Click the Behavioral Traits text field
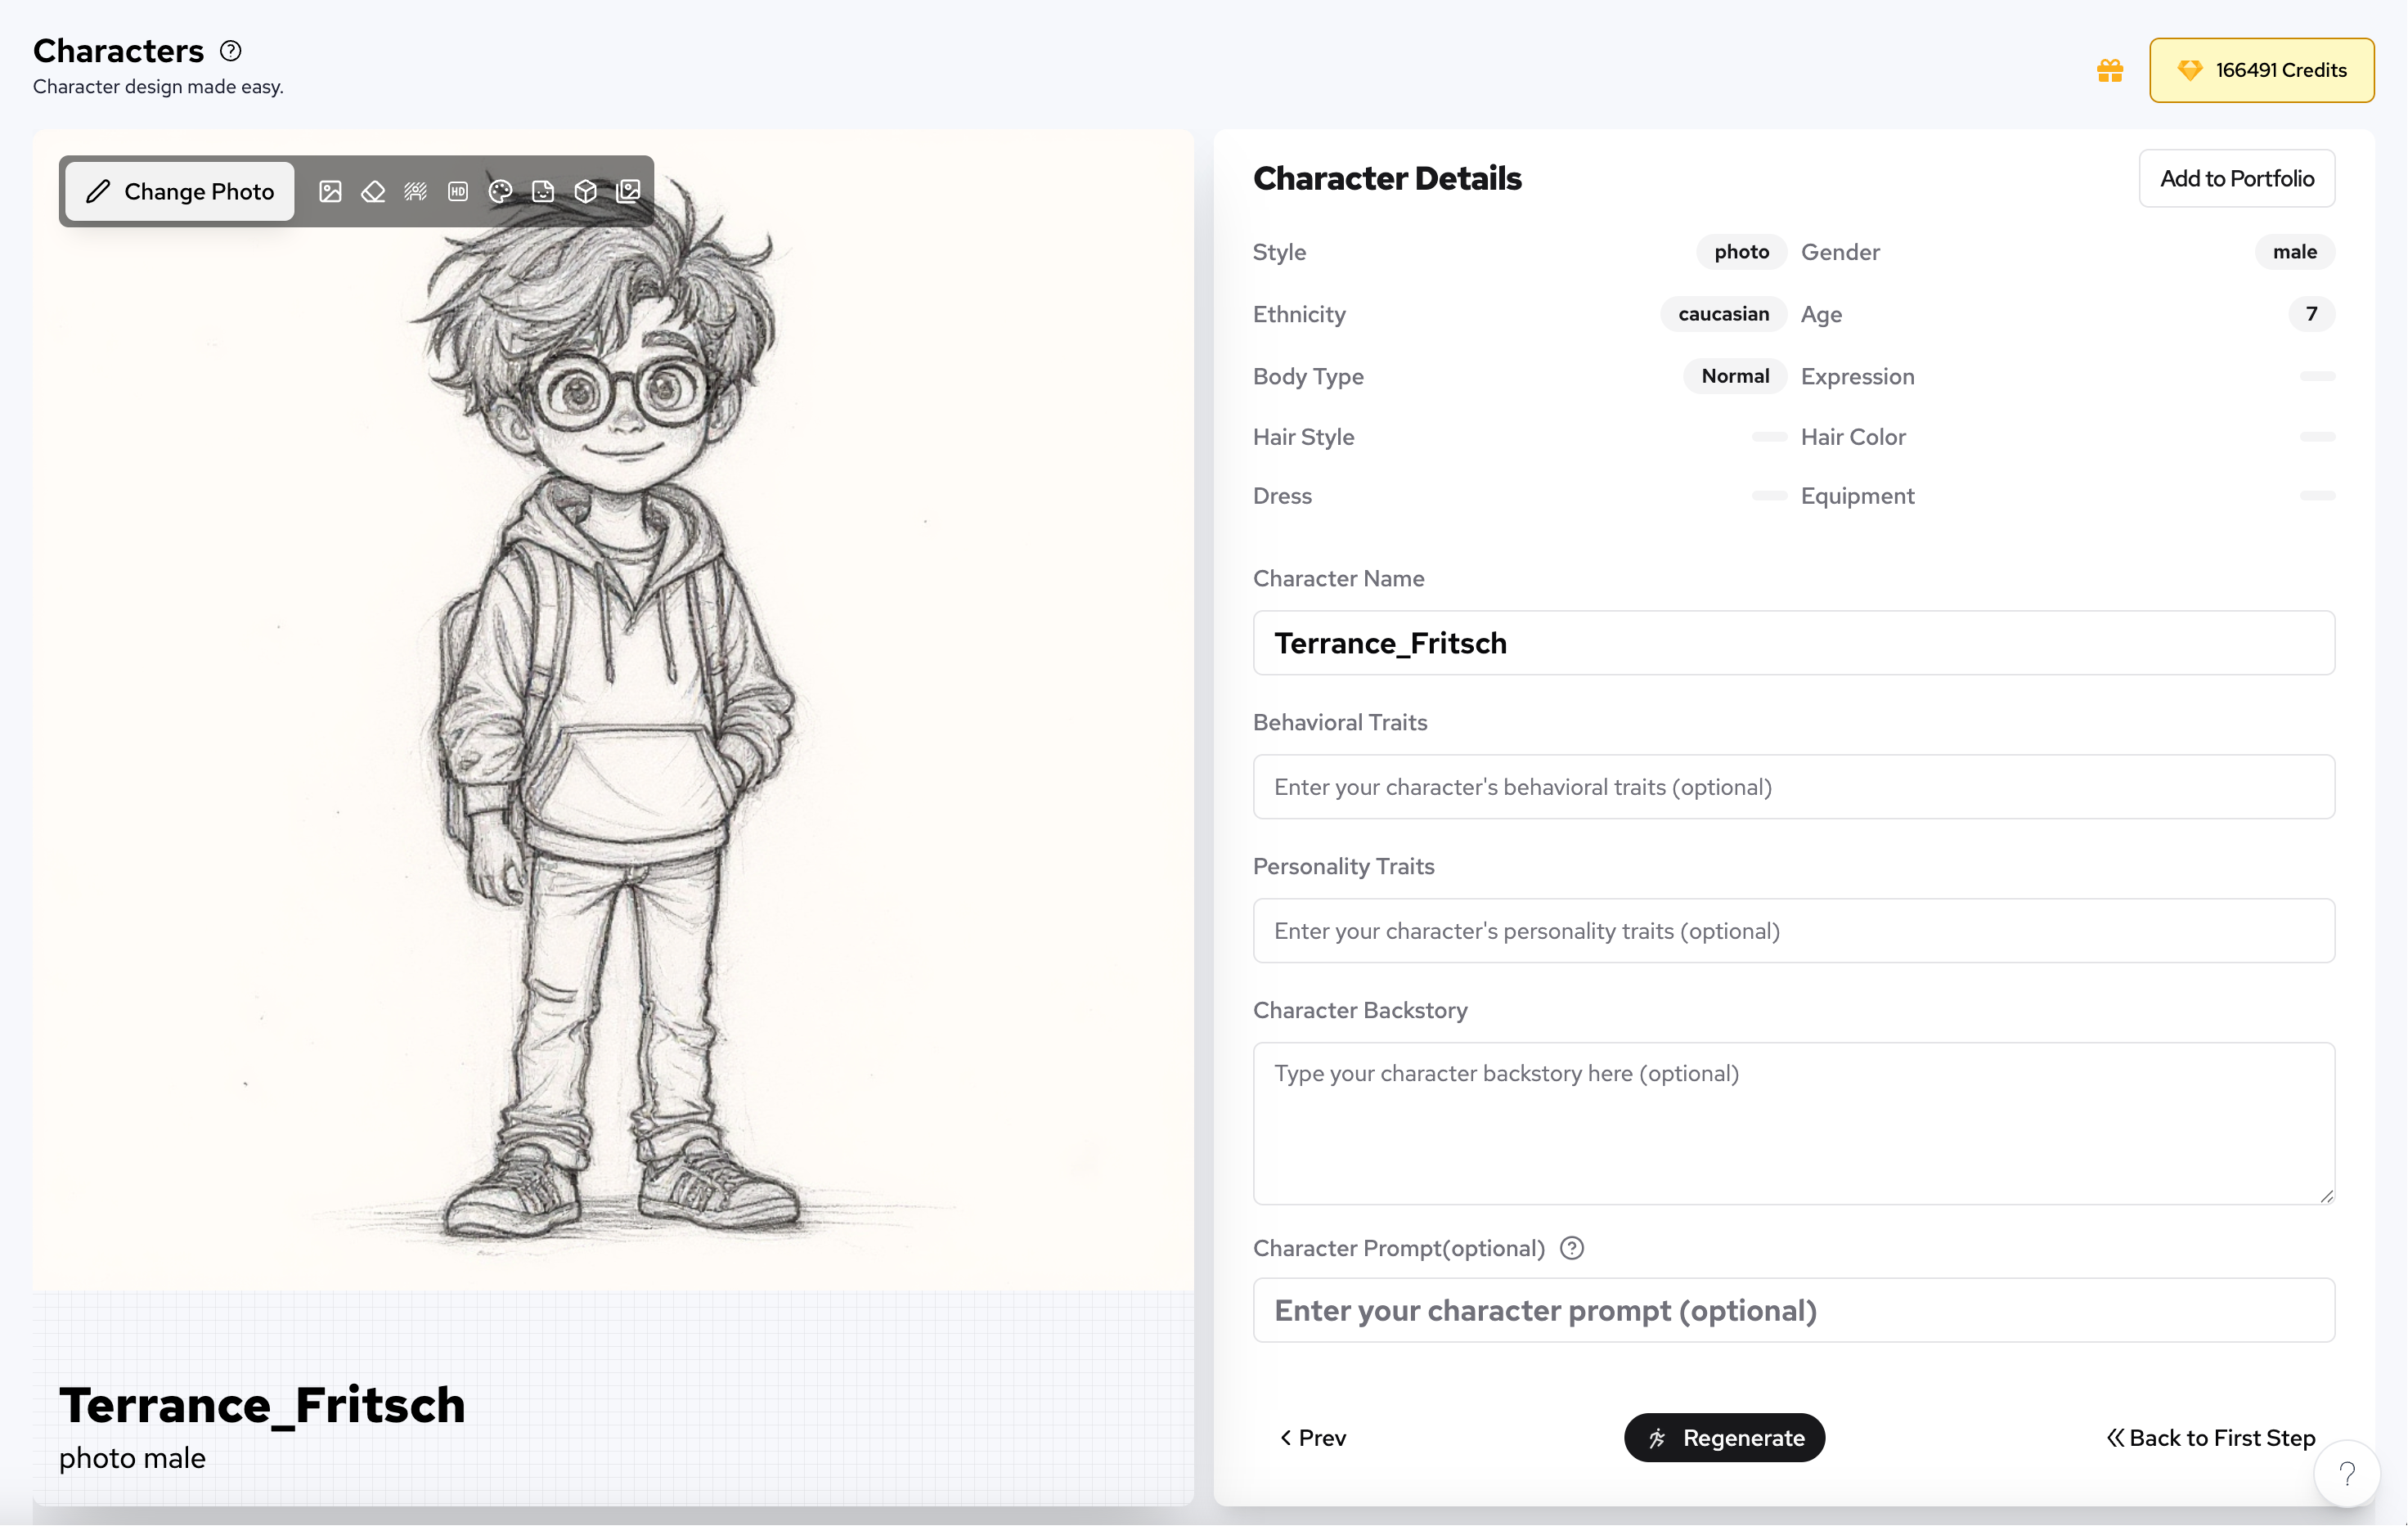 (x=1794, y=787)
